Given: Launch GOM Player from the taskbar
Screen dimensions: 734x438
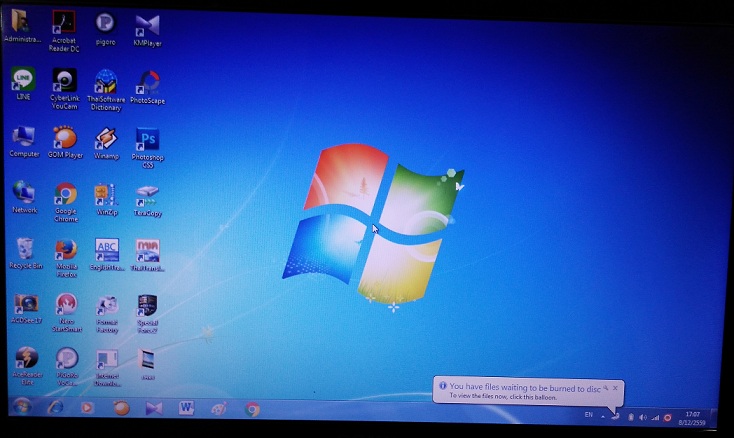Looking at the screenshot, I should pos(121,408).
